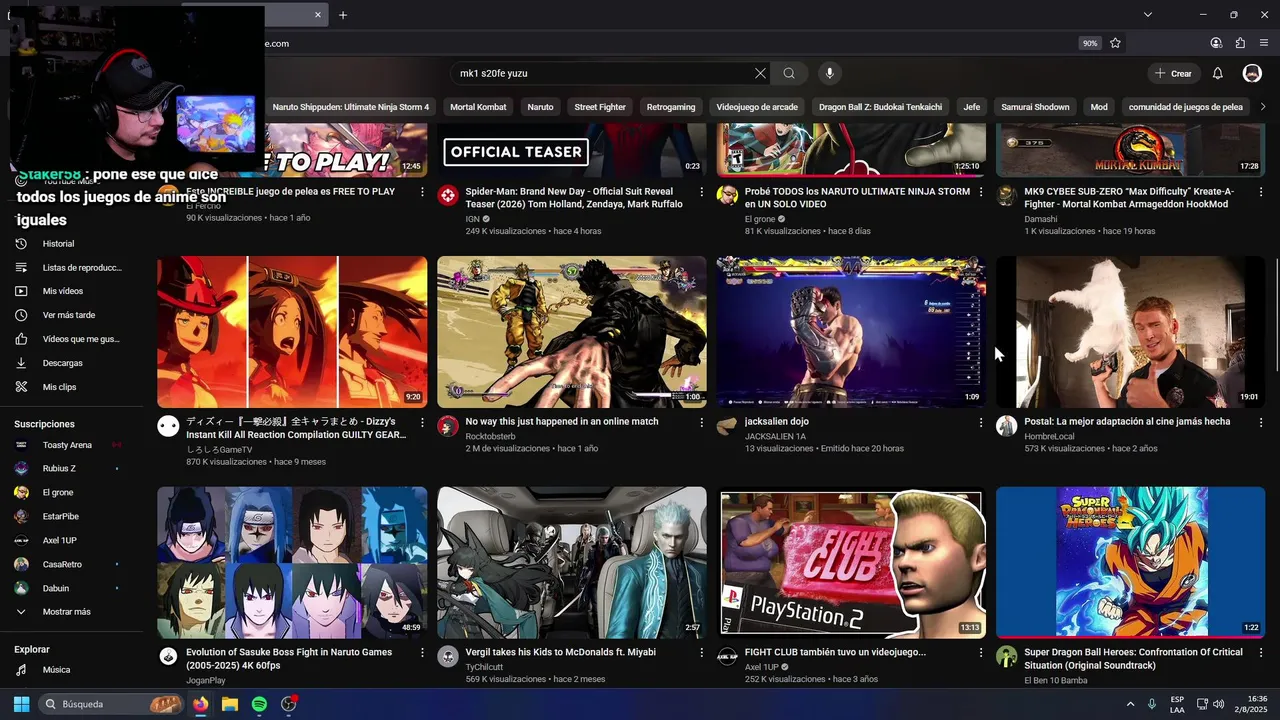This screenshot has width=1280, height=720.
Task: Open options menu for jacksalien dojo
Action: coord(980,422)
